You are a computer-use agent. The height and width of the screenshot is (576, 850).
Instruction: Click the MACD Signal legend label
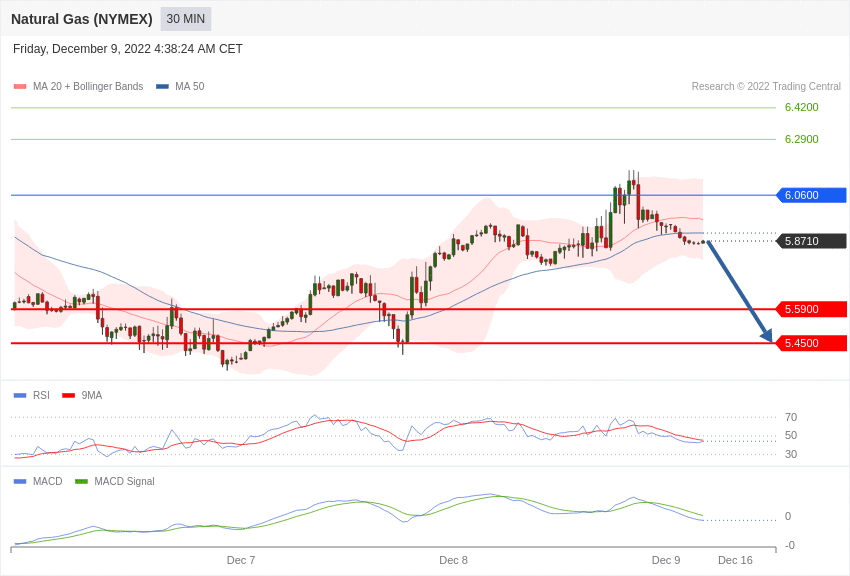124,481
